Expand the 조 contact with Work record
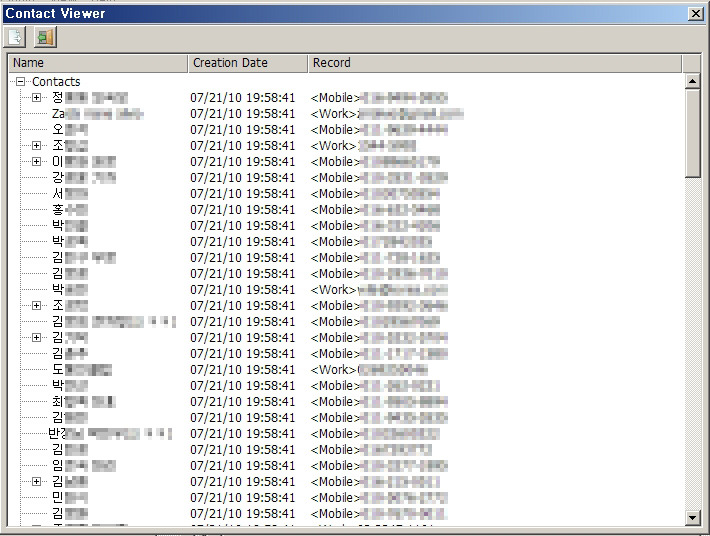This screenshot has width=710, height=536. tap(37, 146)
